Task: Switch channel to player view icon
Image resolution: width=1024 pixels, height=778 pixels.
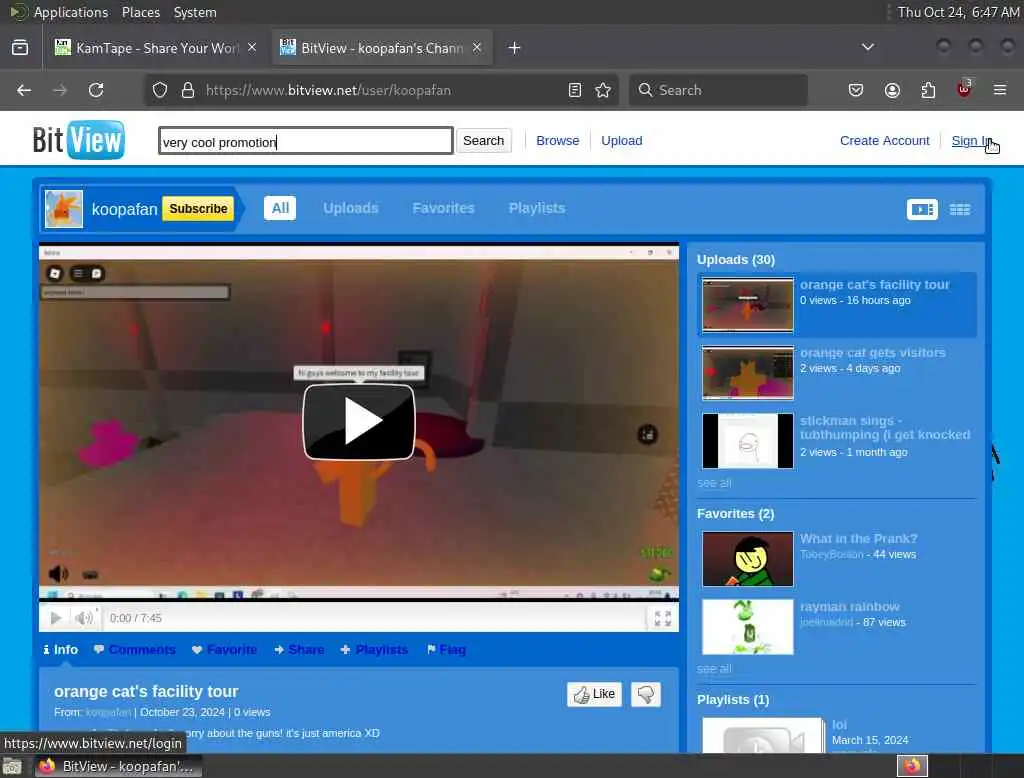Action: (x=922, y=209)
